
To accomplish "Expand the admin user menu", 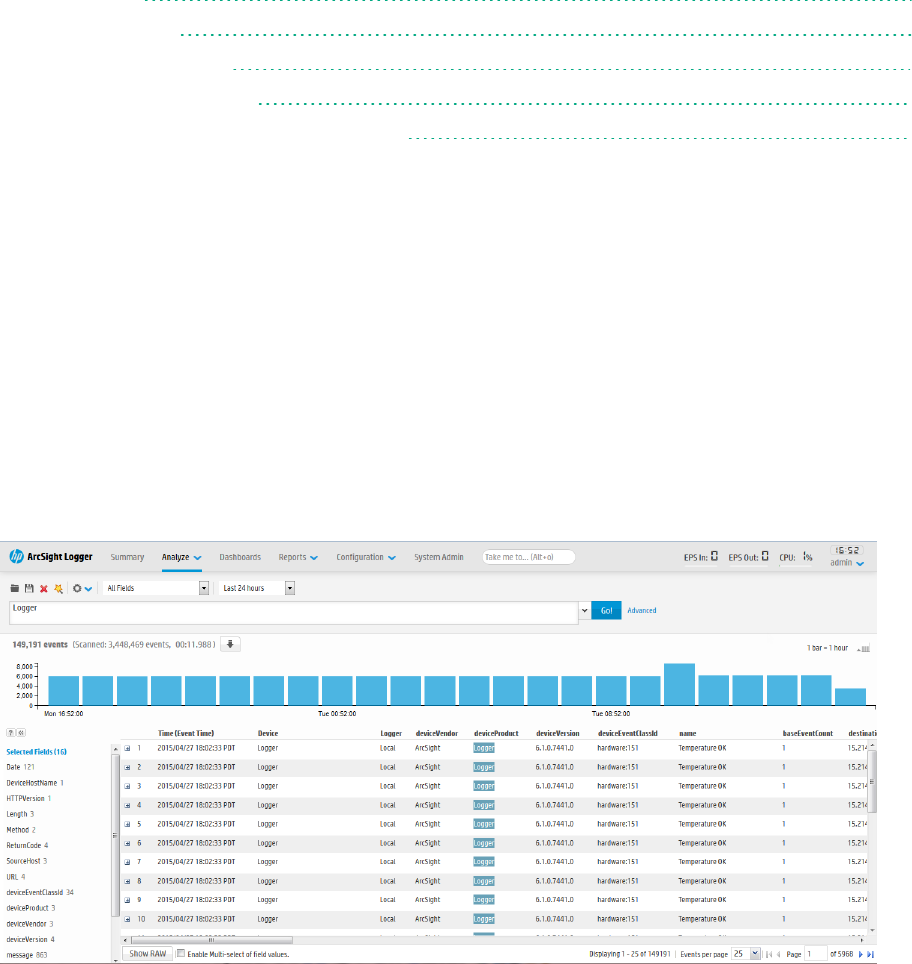I will tap(847, 563).
